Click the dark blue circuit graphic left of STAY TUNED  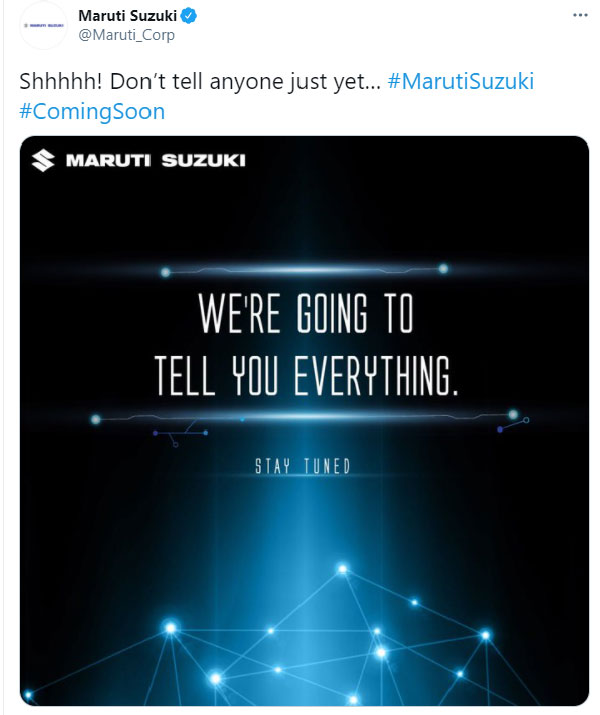[180, 434]
